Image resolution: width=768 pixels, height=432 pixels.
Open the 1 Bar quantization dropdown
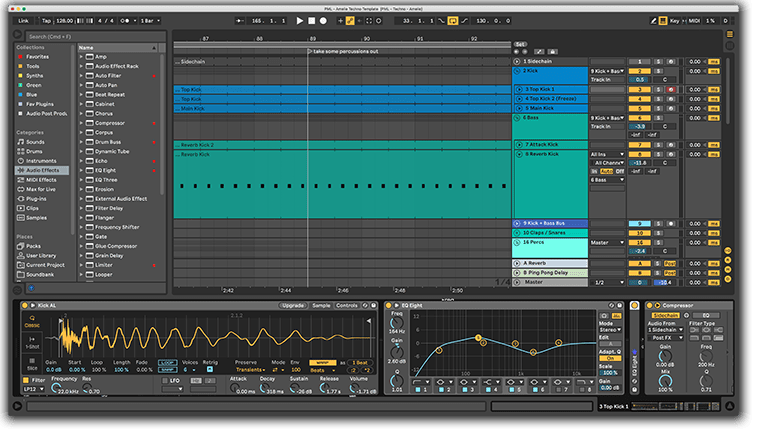pyautogui.click(x=150, y=21)
